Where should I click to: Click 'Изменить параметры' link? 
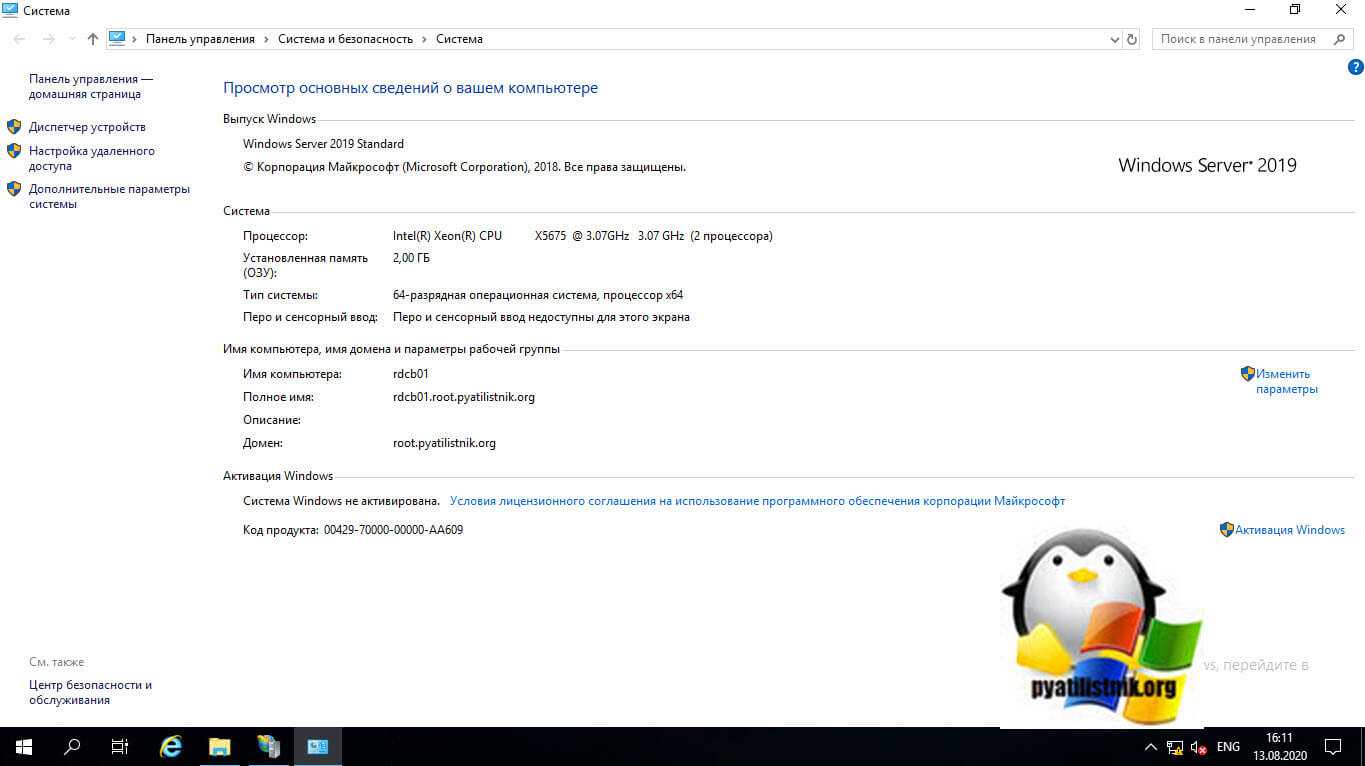[x=1286, y=381]
